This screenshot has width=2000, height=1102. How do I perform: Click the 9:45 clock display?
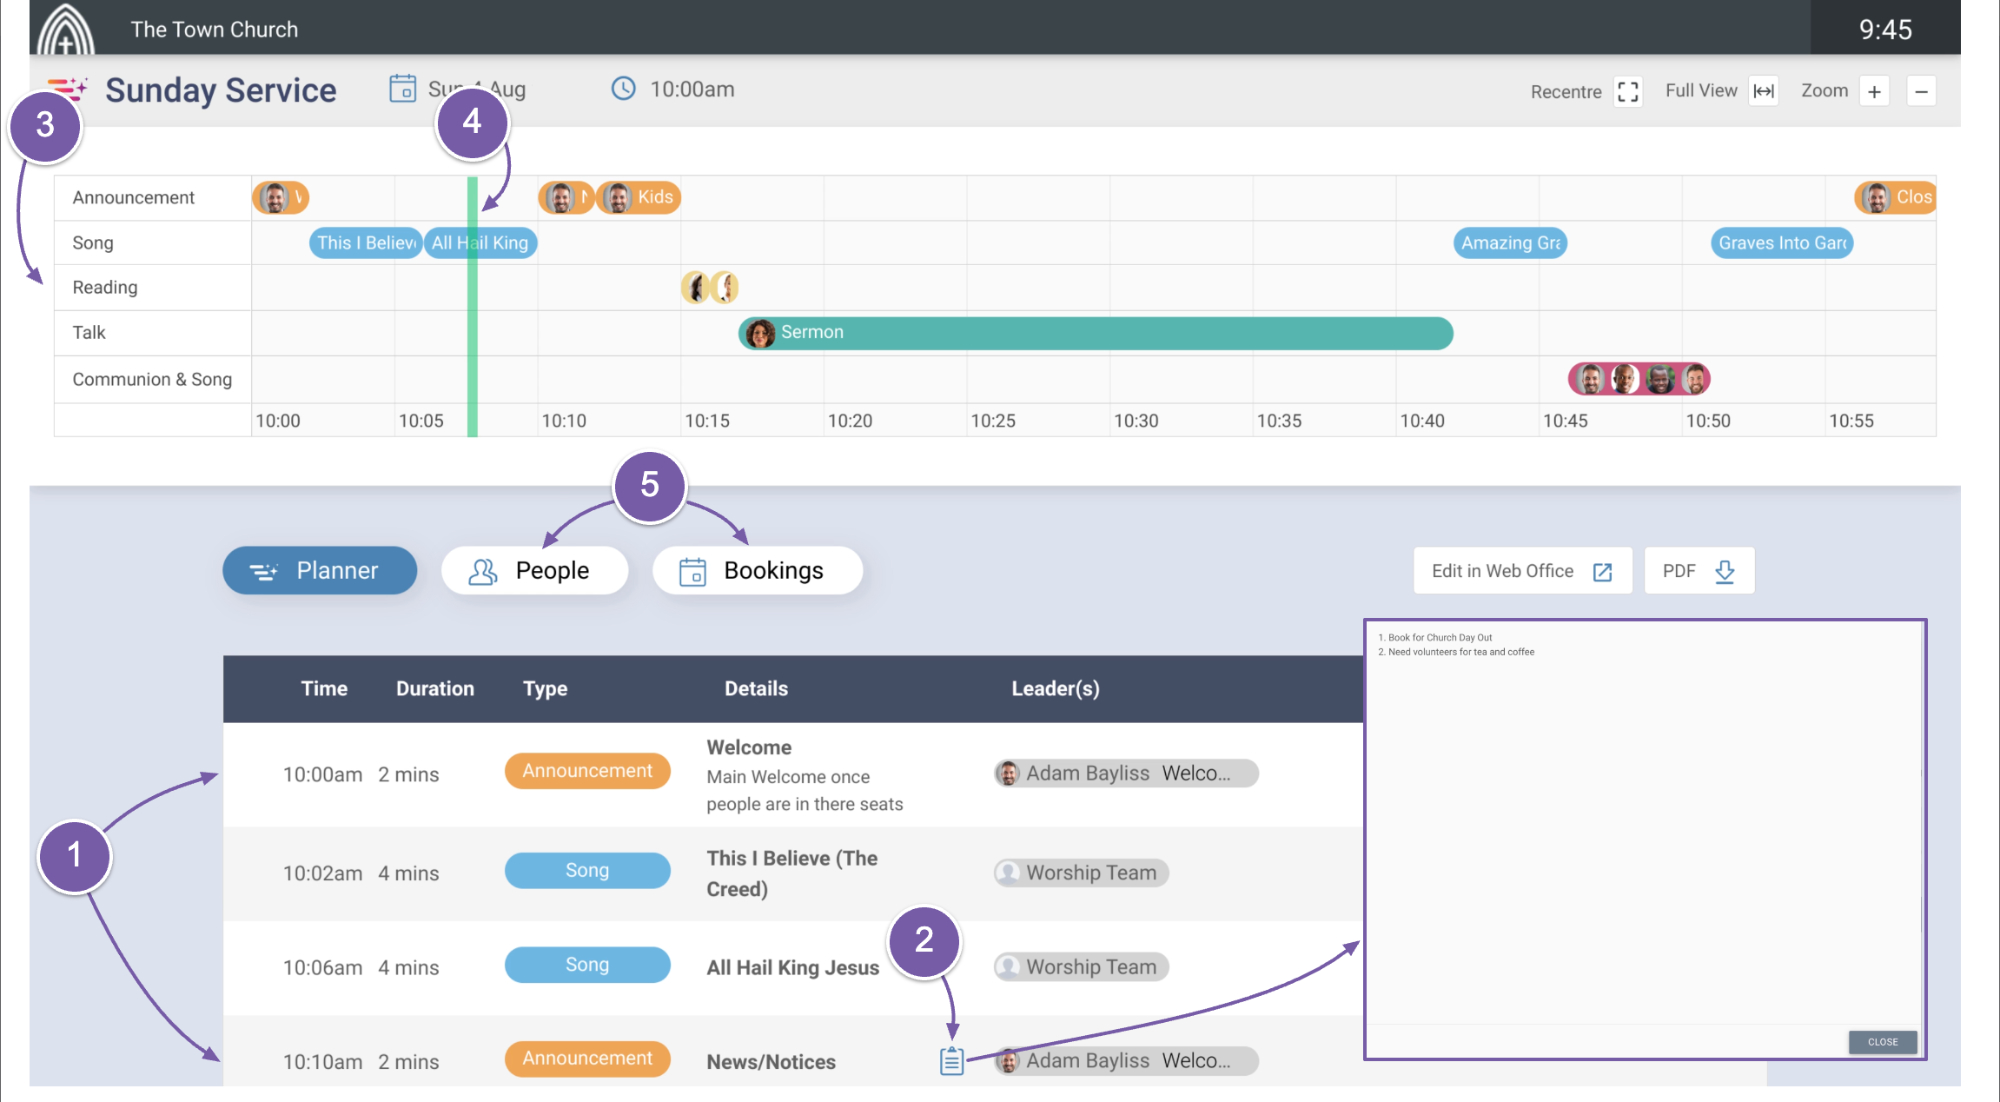[1885, 29]
